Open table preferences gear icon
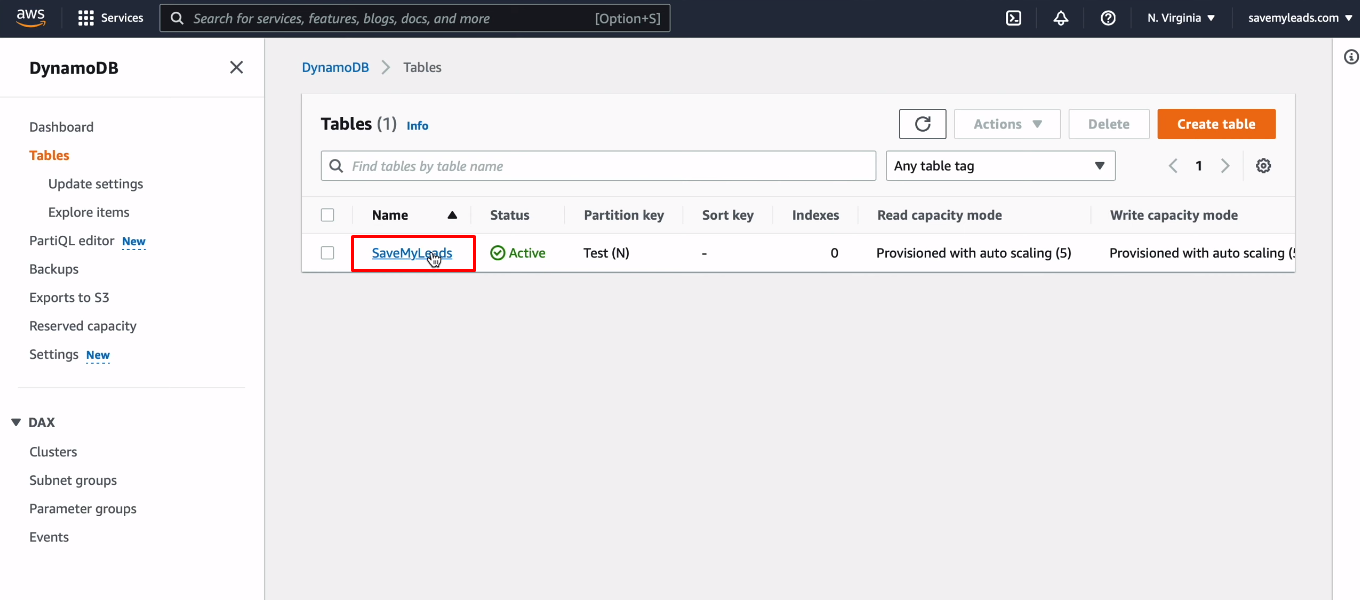The image size is (1360, 600). pos(1263,166)
